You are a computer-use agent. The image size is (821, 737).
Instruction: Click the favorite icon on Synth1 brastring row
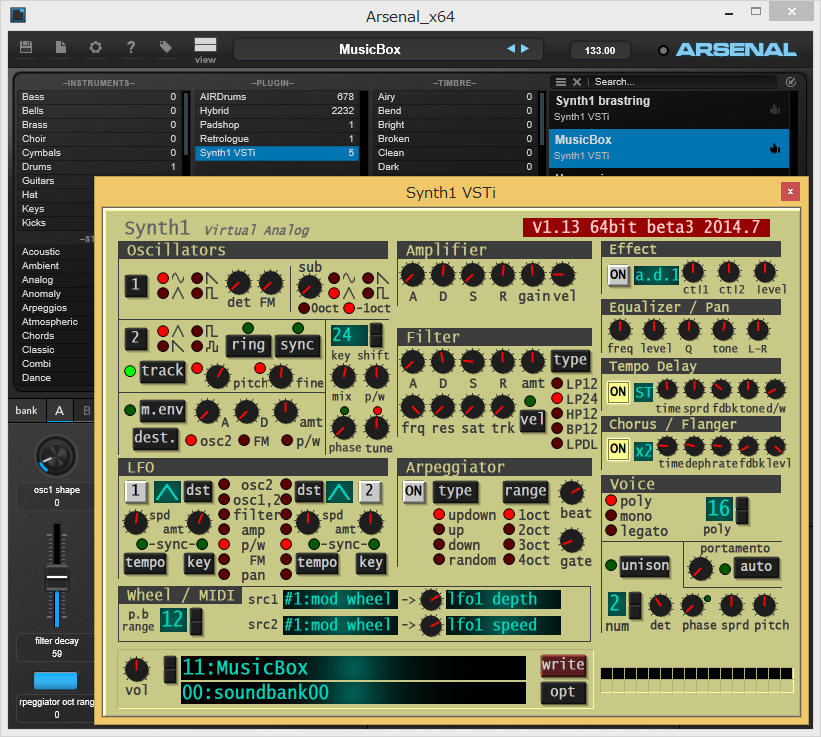coord(775,110)
